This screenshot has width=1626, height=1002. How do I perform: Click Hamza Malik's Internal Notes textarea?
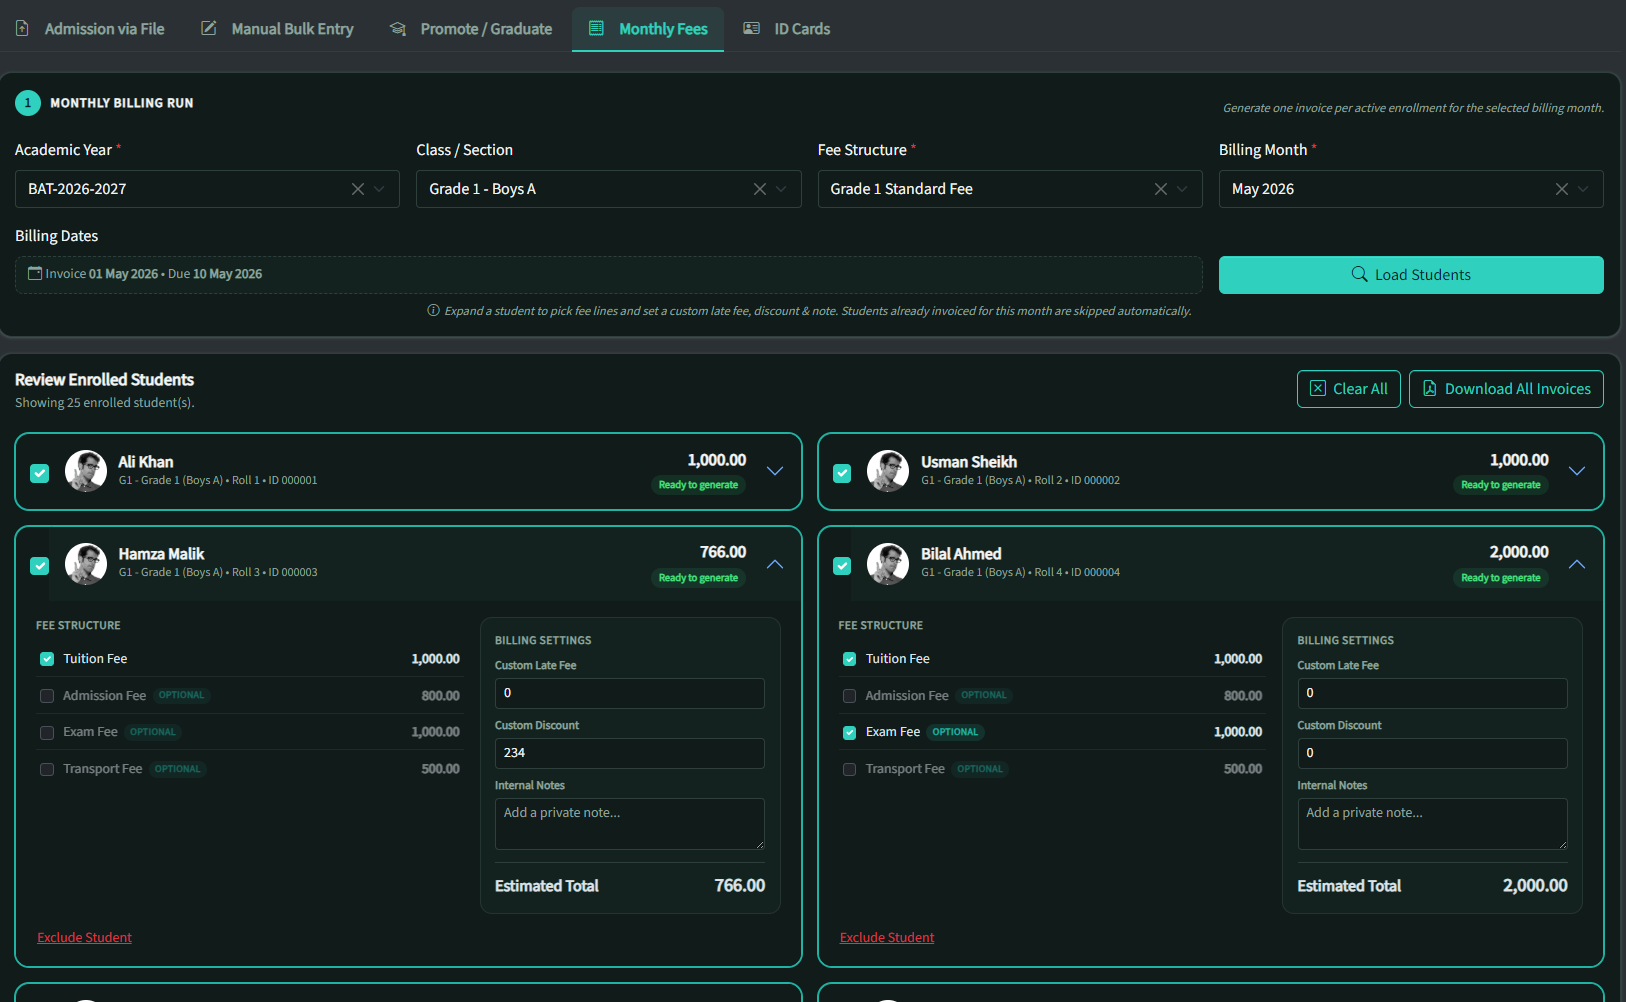(x=630, y=824)
